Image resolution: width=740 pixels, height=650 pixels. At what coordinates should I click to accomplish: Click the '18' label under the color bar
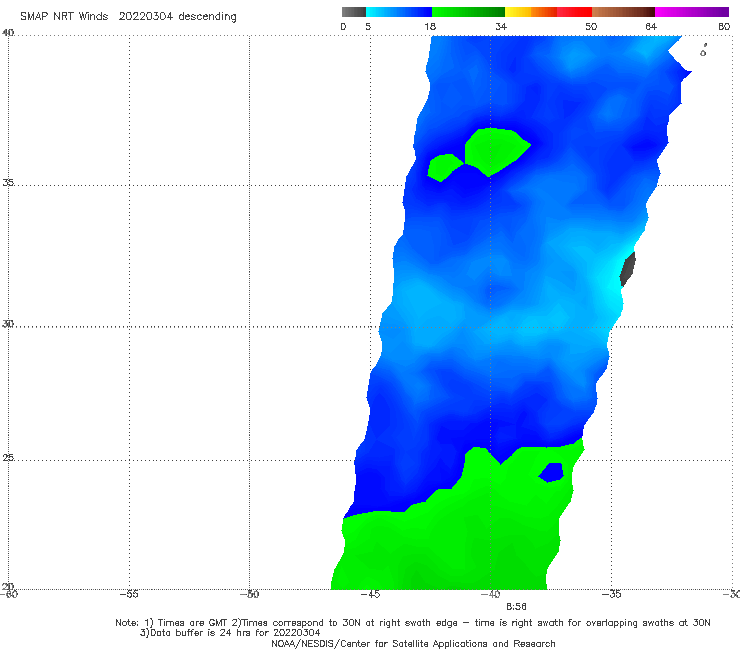(x=430, y=27)
